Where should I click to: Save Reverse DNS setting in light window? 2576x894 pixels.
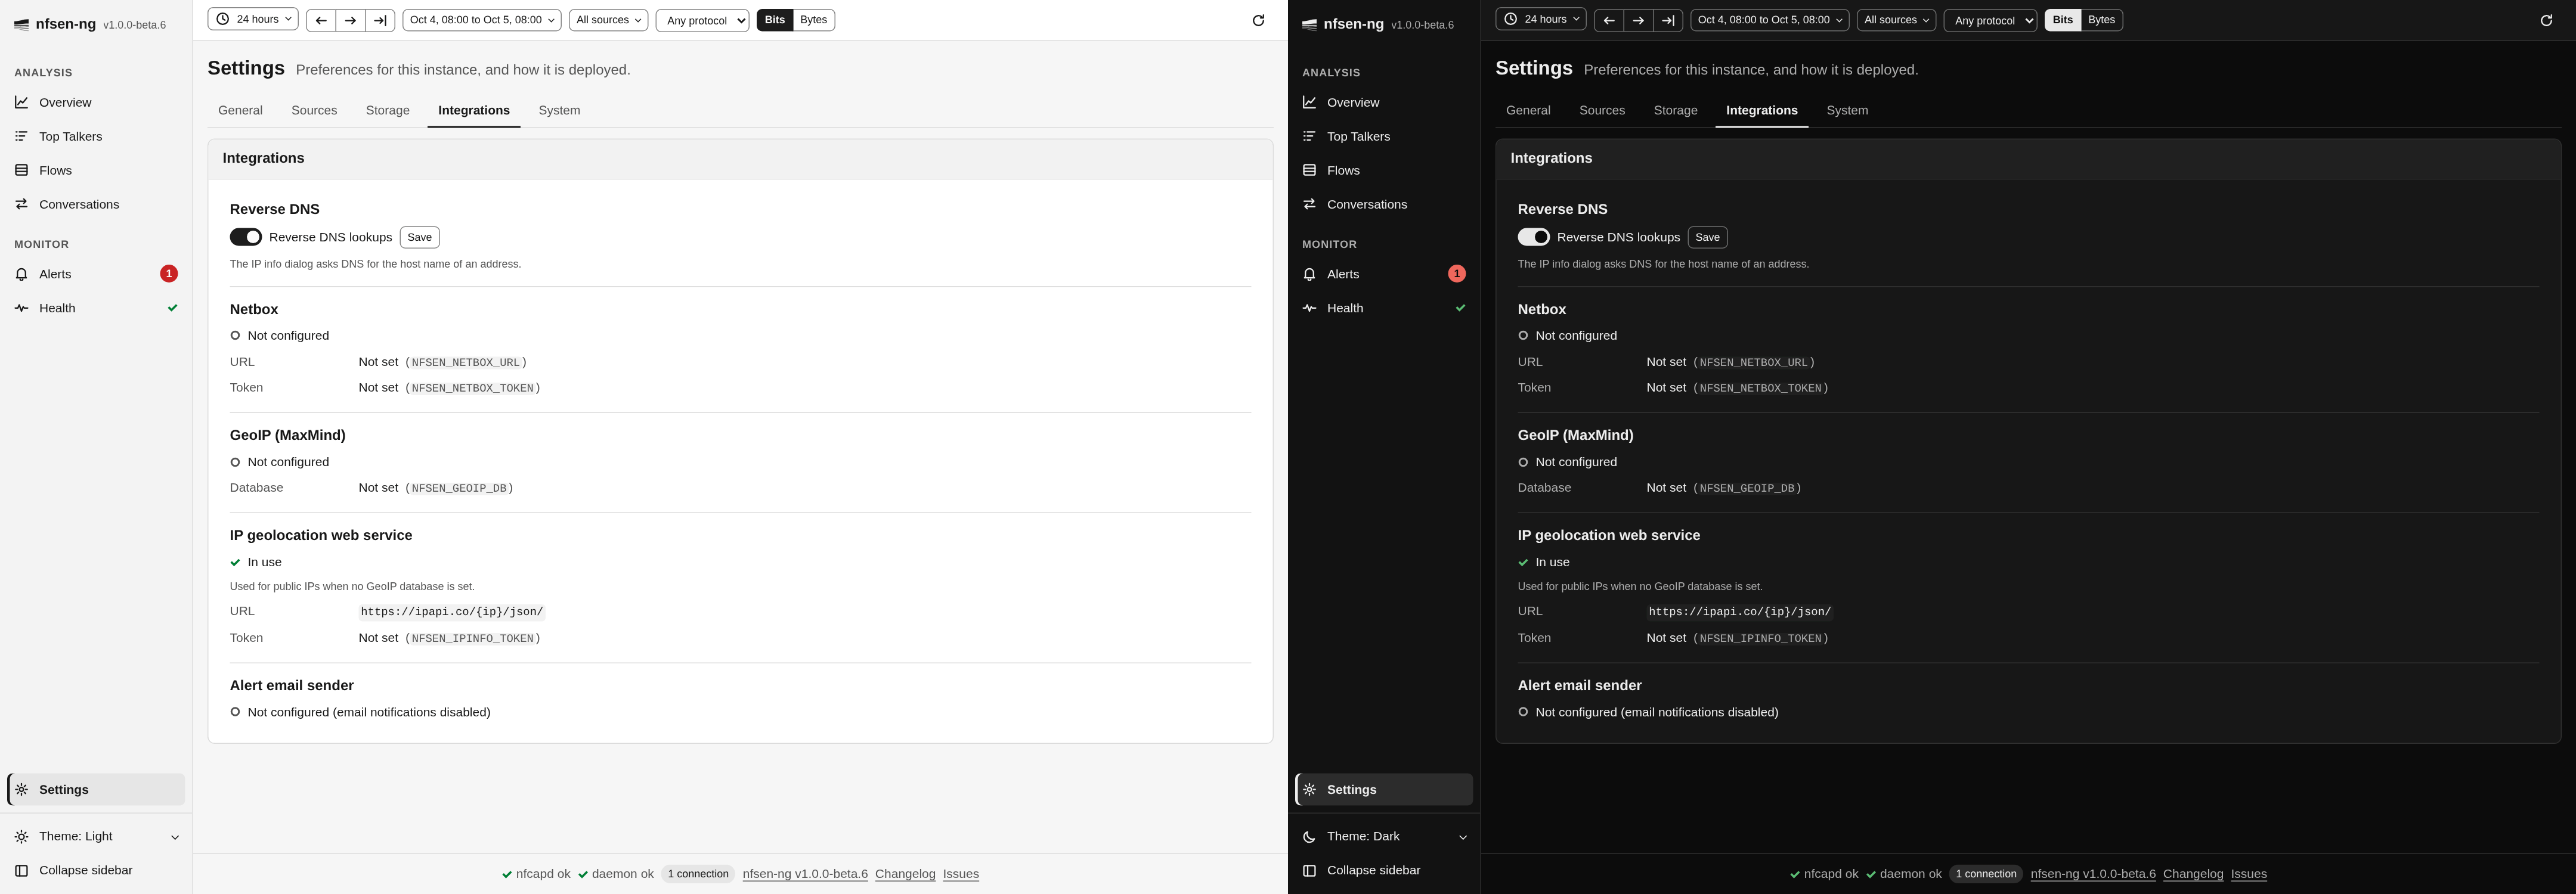pyautogui.click(x=420, y=237)
